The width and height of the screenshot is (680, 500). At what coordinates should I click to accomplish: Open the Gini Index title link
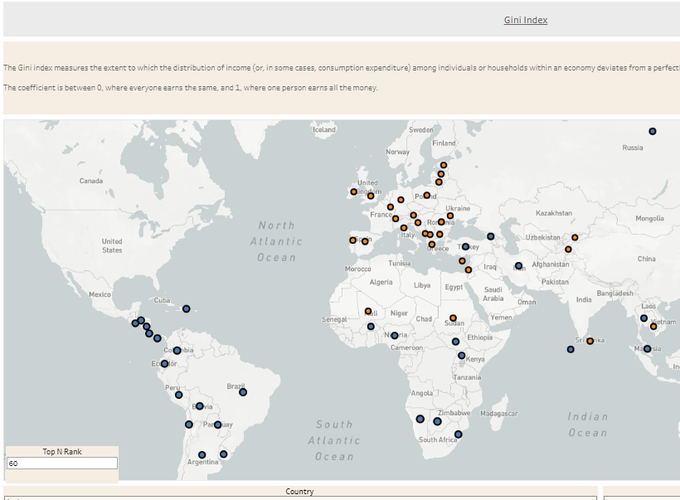[525, 20]
